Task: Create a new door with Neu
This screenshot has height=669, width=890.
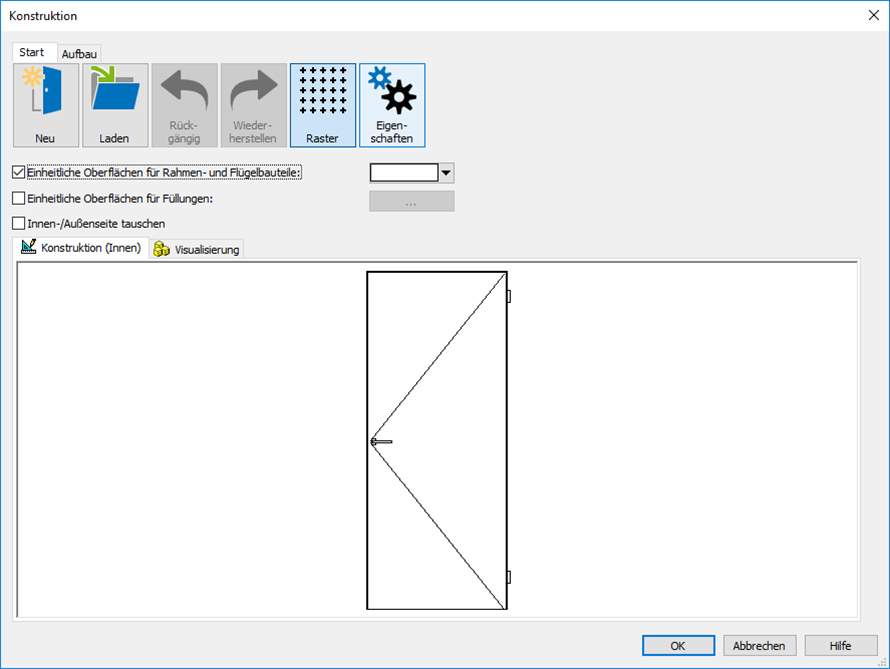Action: 46,105
